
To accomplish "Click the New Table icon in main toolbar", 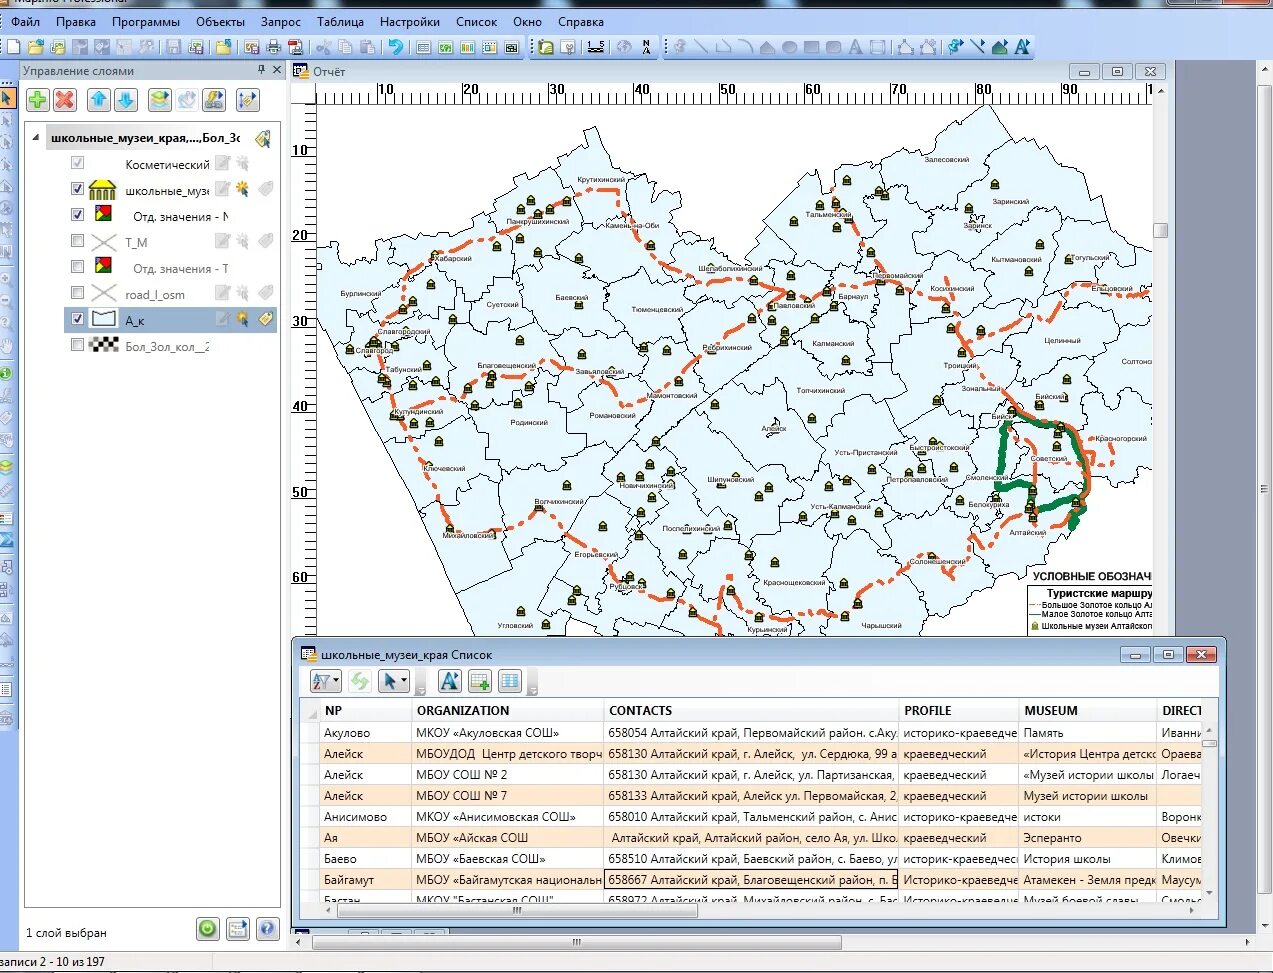I will click(x=13, y=47).
